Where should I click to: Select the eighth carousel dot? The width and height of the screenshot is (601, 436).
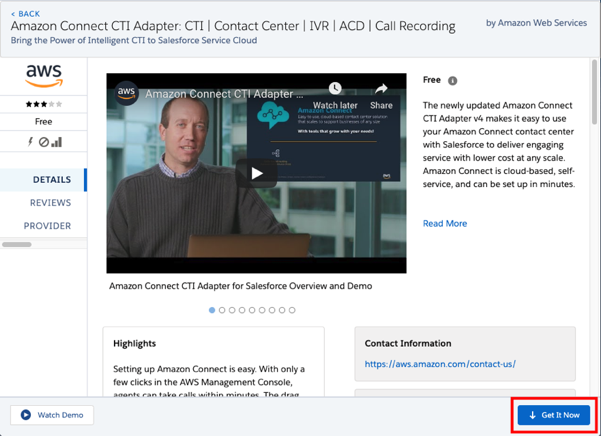[282, 310]
